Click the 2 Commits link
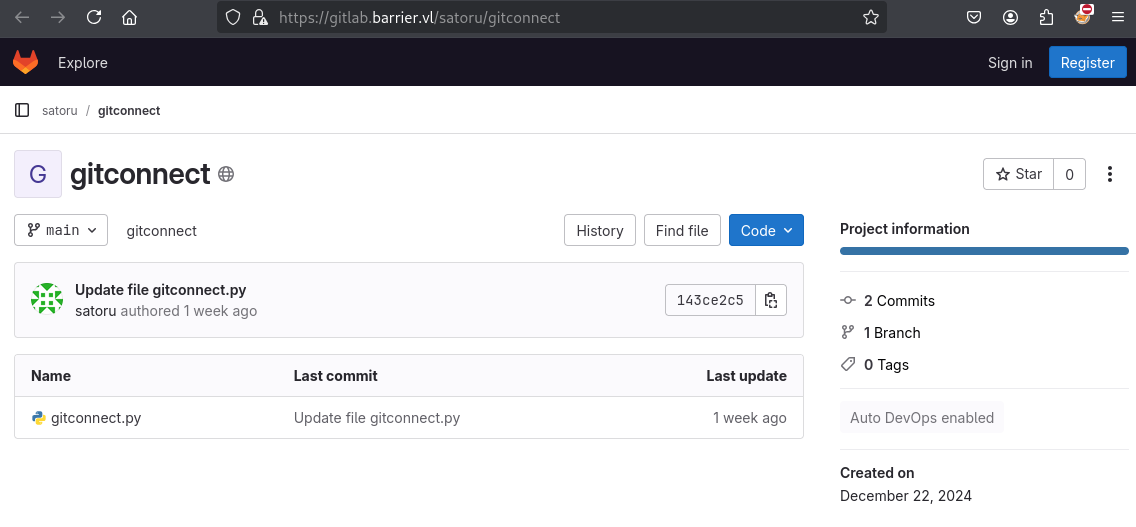The height and width of the screenshot is (527, 1136). click(x=899, y=300)
